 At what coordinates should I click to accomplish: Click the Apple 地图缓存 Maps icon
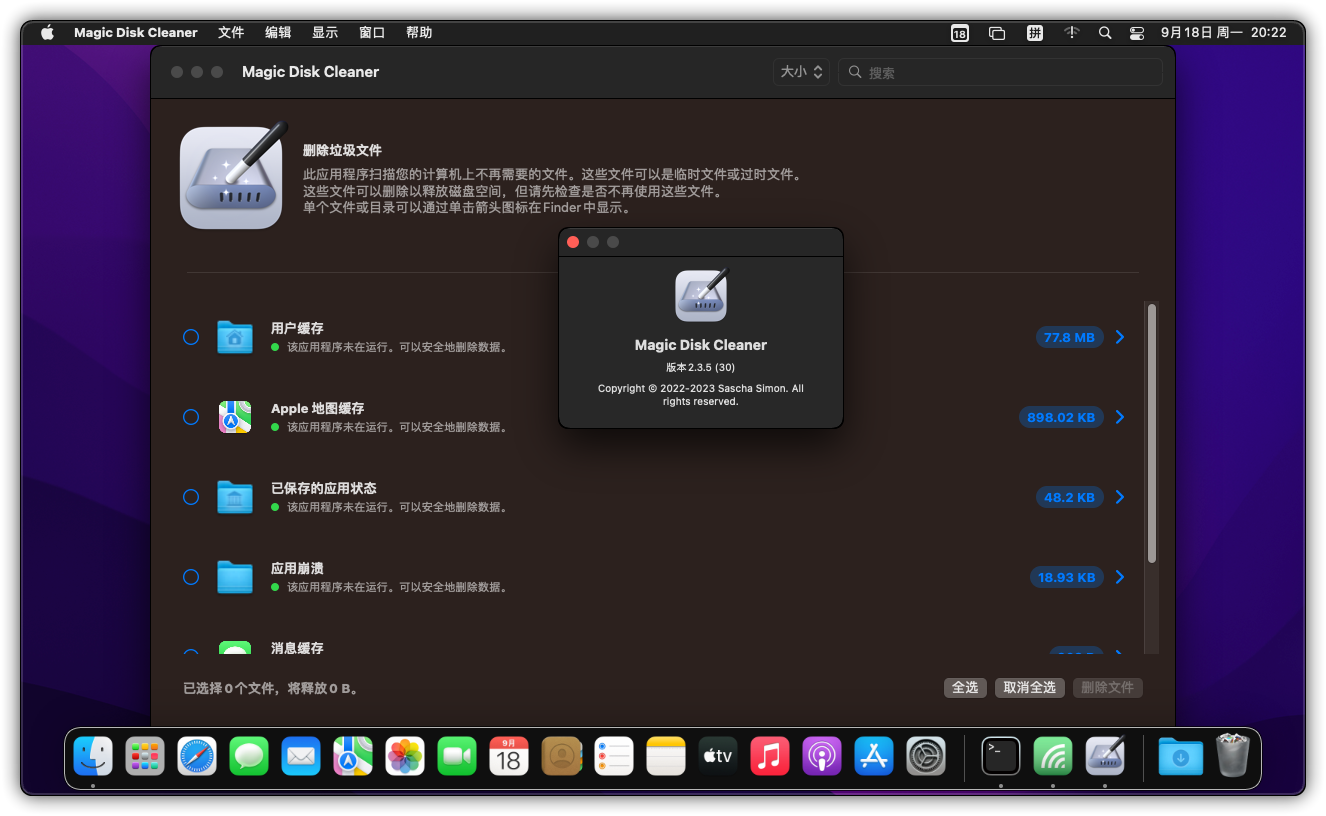click(x=235, y=417)
